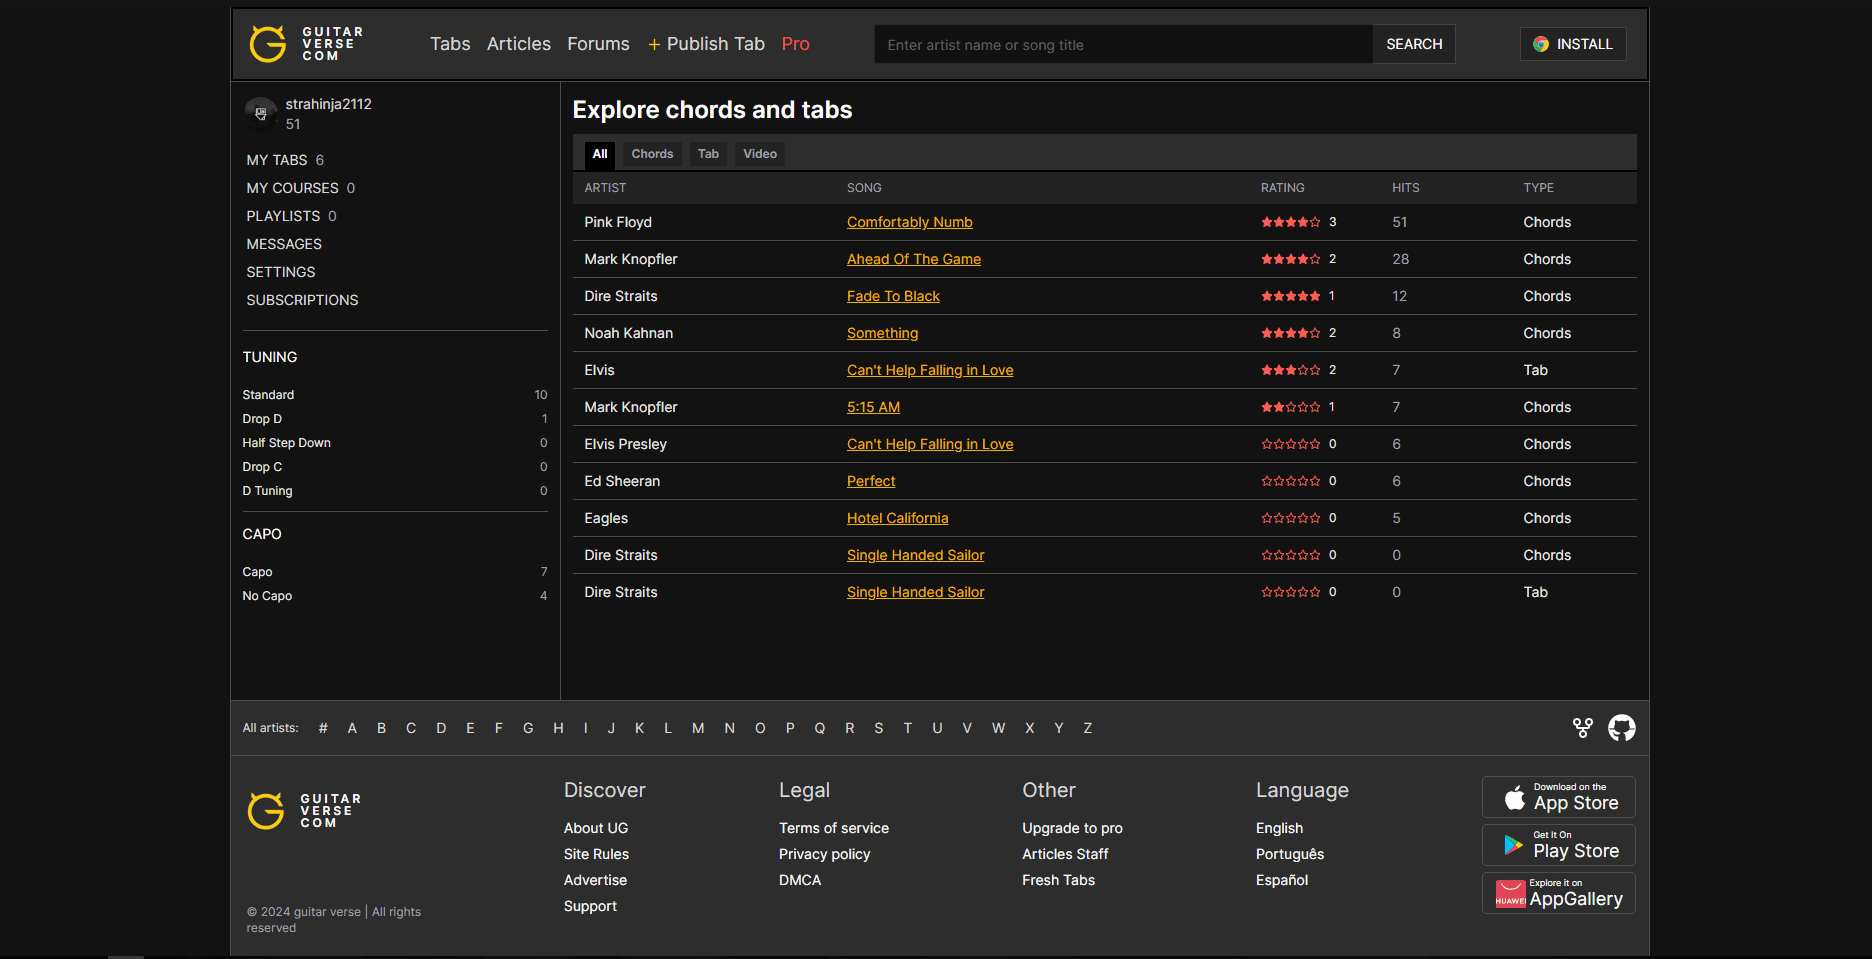The height and width of the screenshot is (959, 1874).
Task: Open the Fade To Black link
Action: click(x=893, y=296)
